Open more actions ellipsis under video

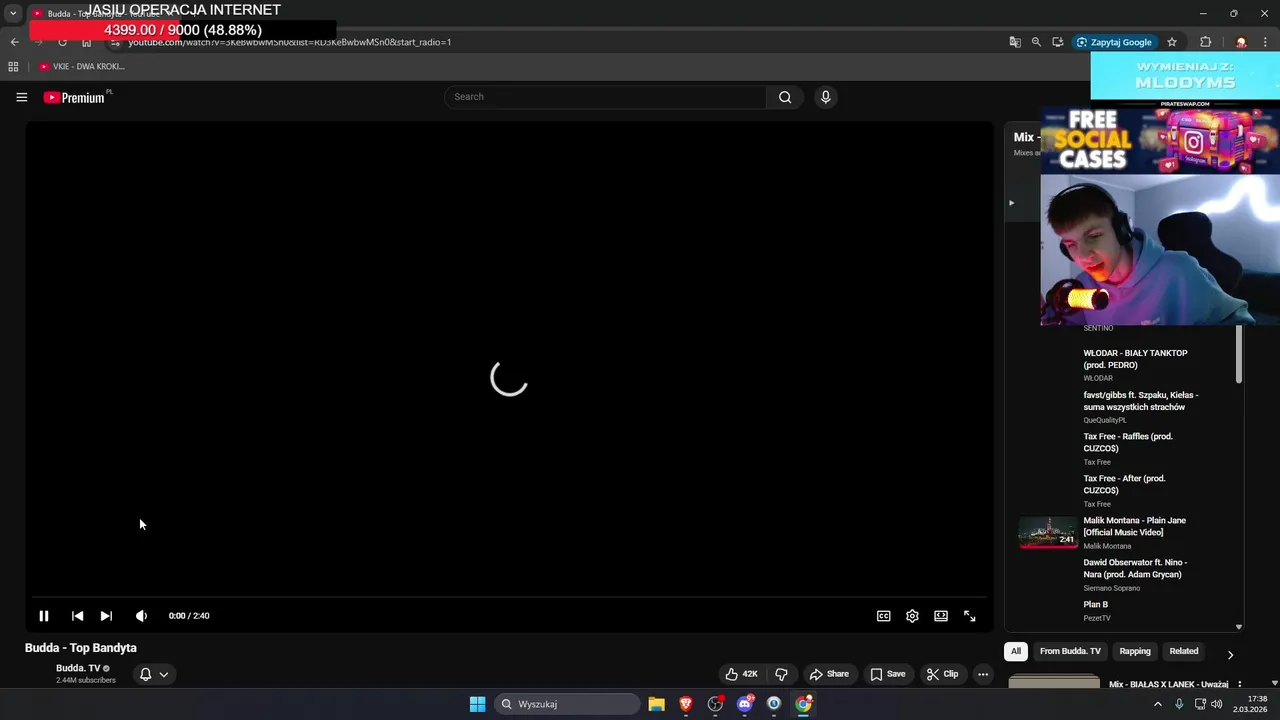coord(983,674)
